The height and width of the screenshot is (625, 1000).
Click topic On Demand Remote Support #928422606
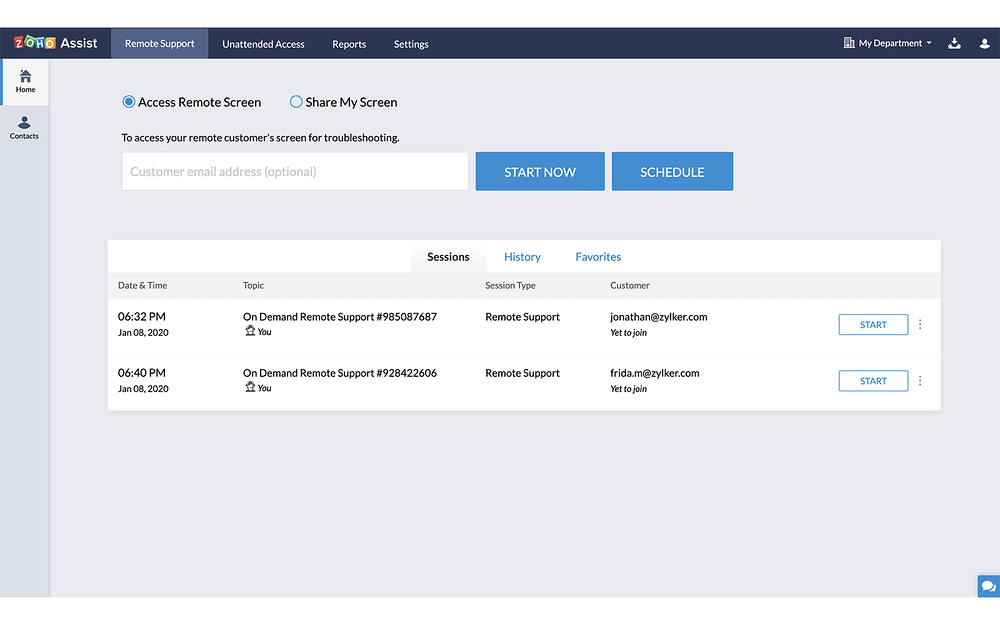(340, 372)
